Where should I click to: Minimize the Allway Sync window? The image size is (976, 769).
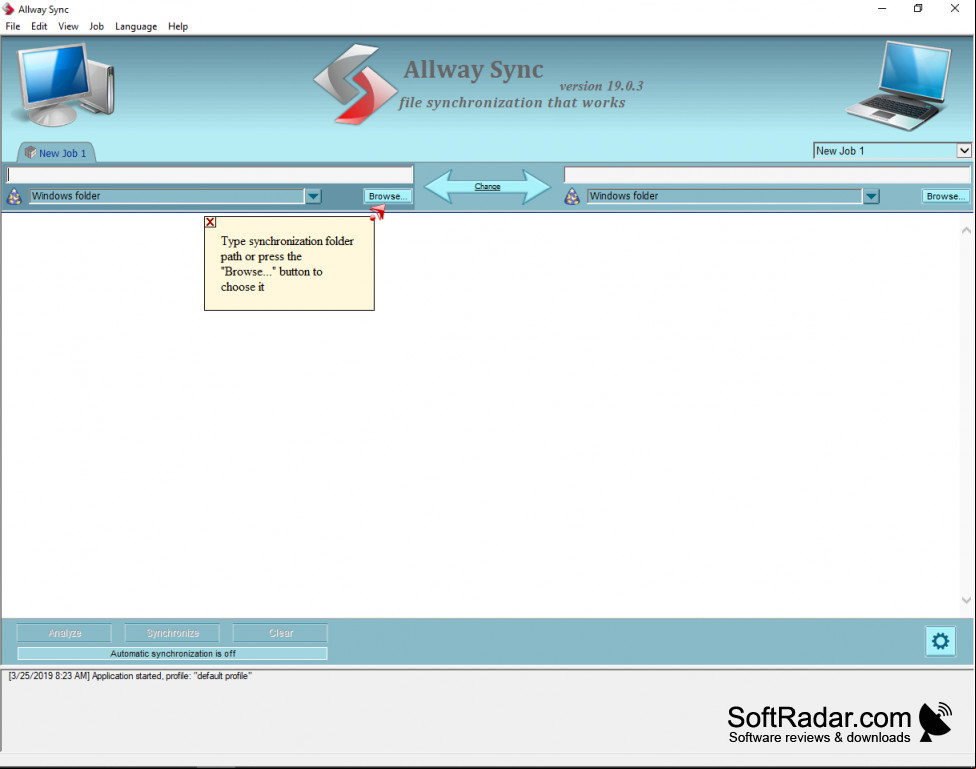(882, 9)
